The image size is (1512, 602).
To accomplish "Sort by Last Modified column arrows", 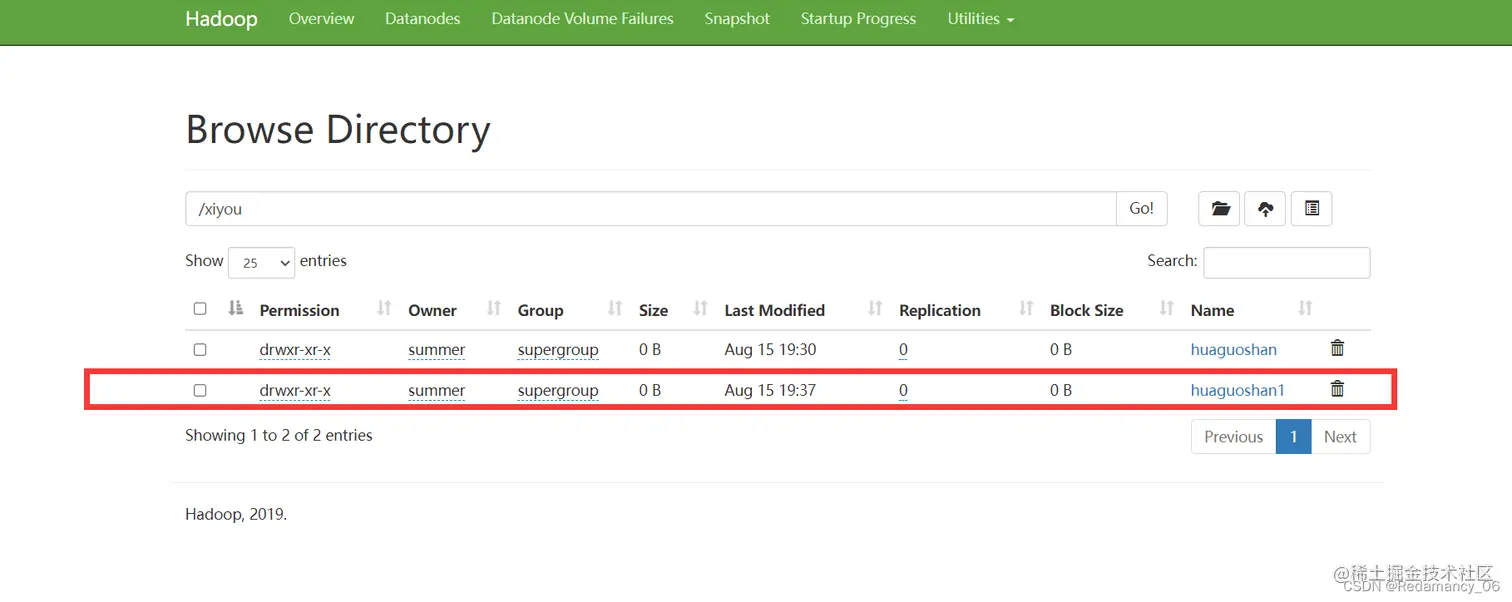I will [875, 309].
